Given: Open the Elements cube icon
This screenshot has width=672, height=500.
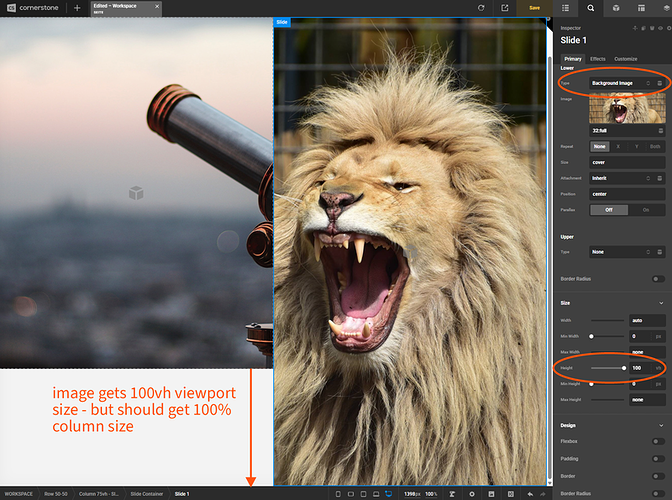Looking at the screenshot, I should (x=616, y=8).
